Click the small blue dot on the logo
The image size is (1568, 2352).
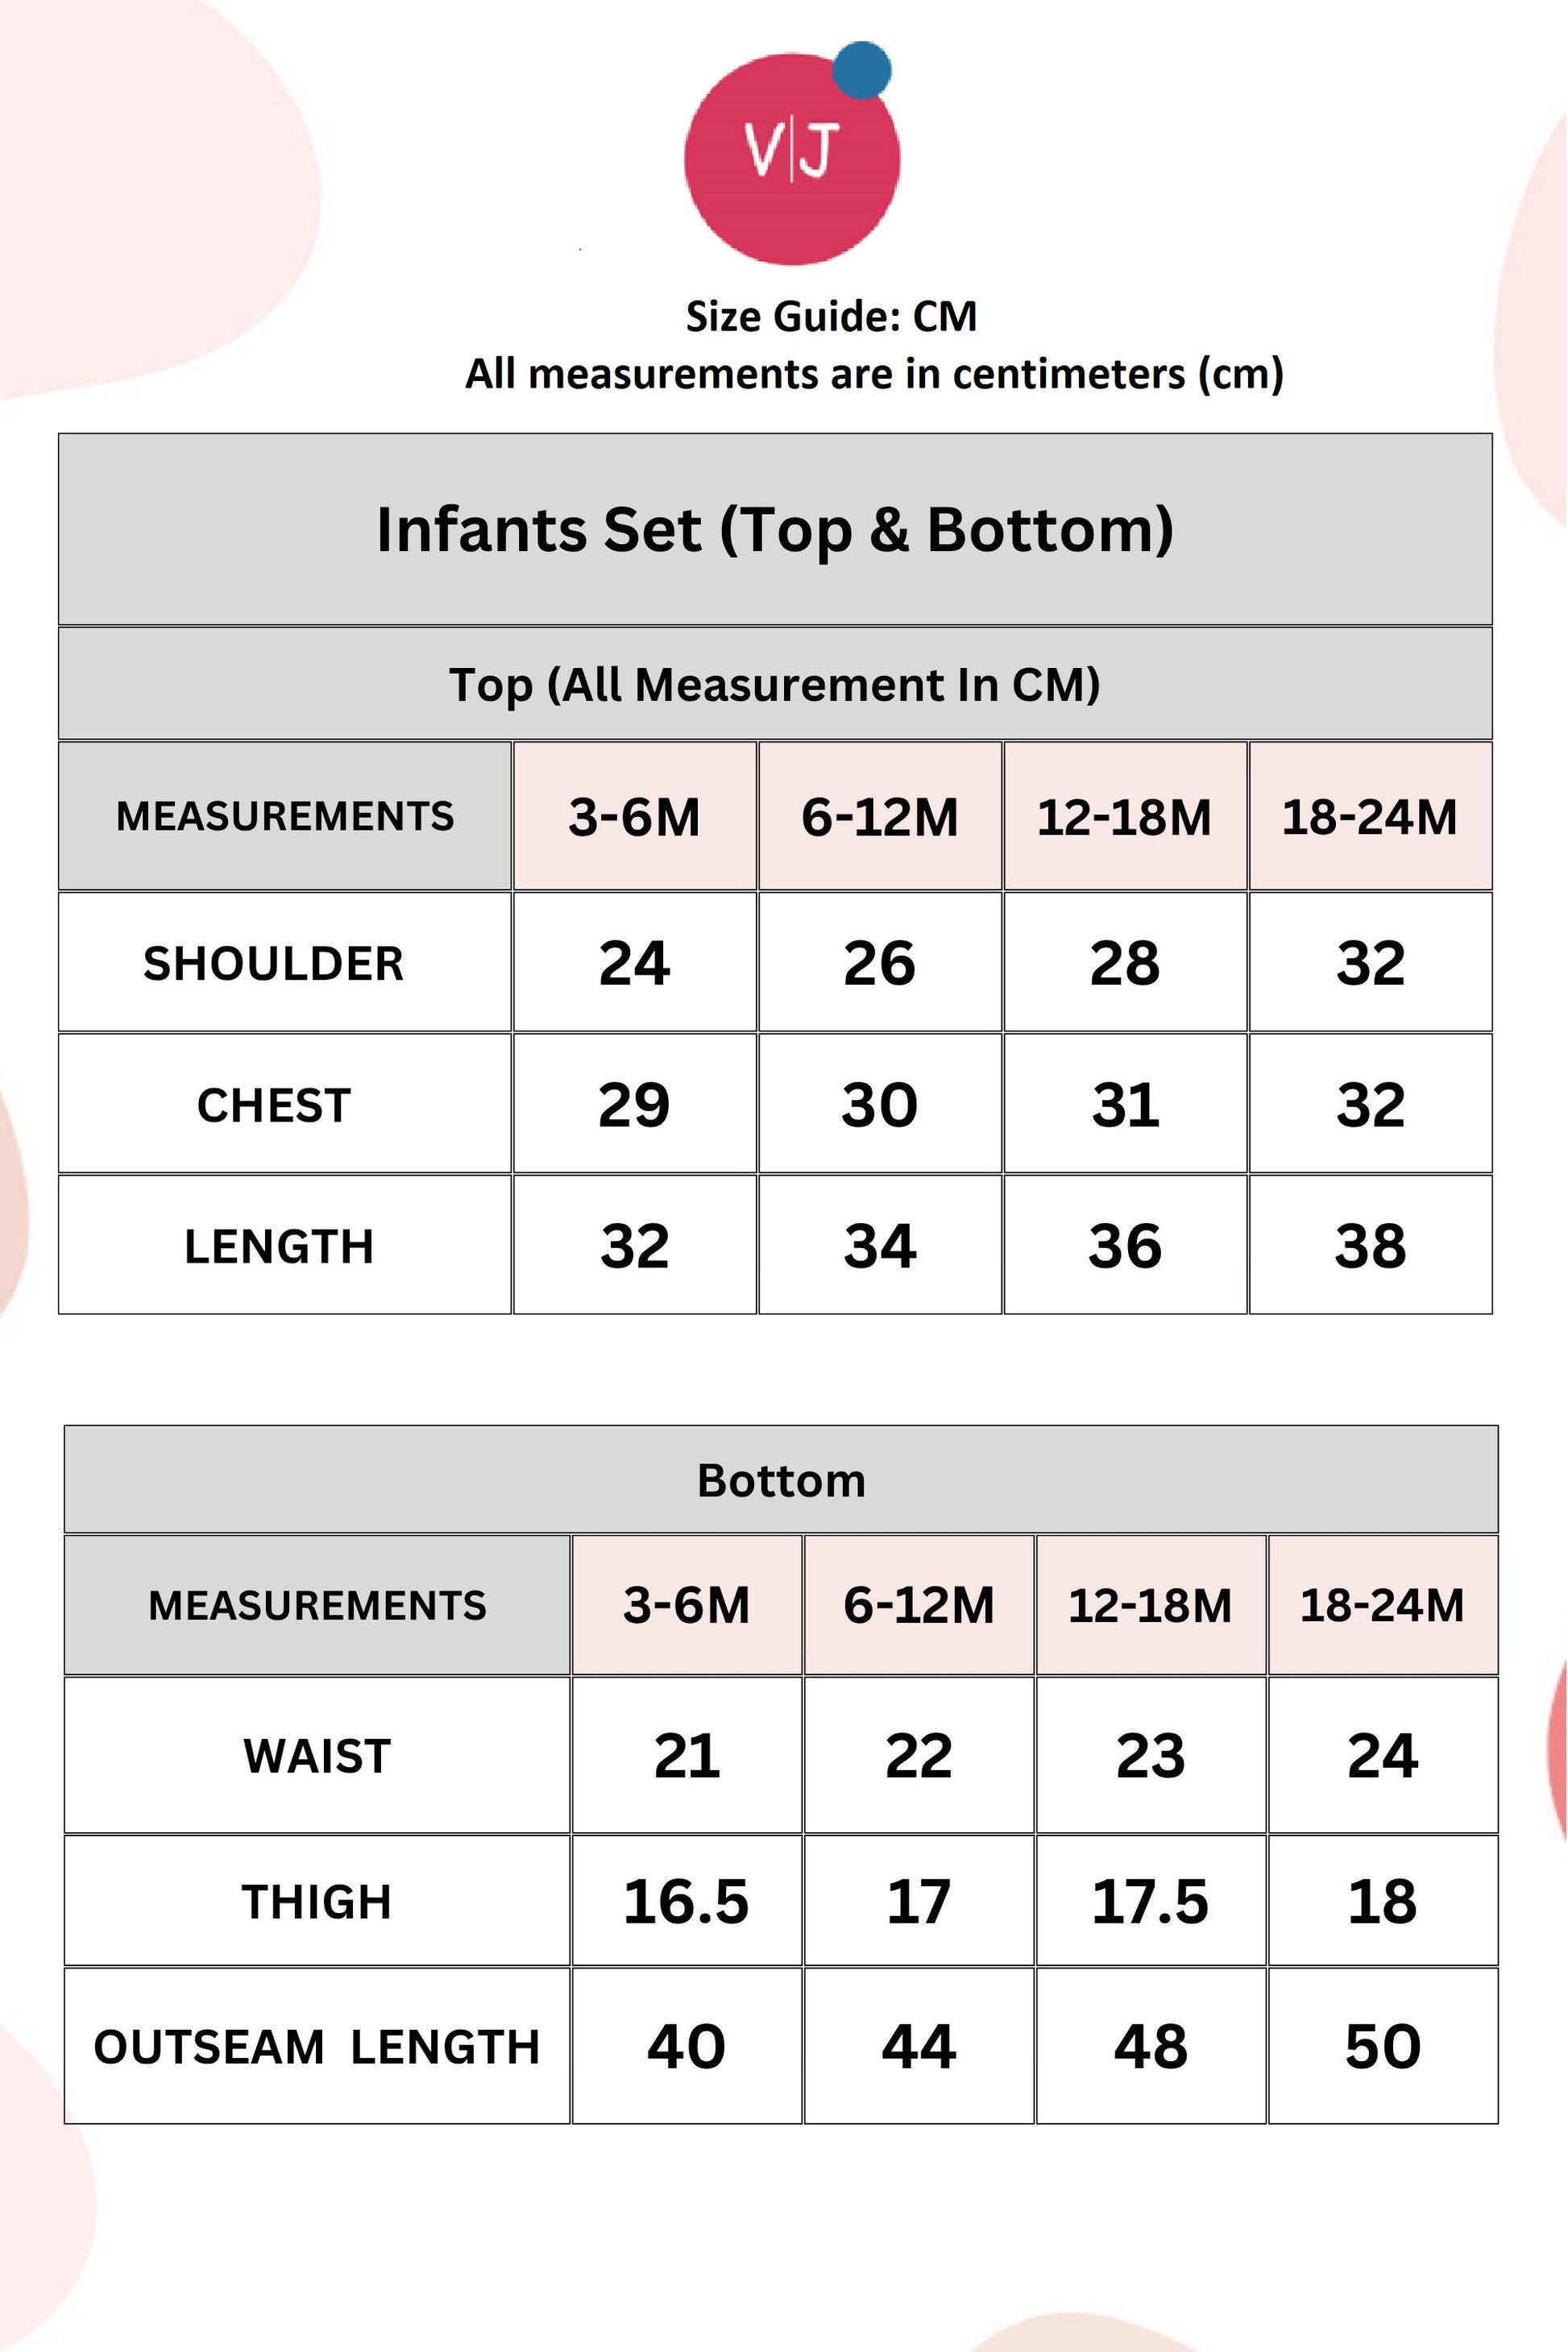pos(861,70)
